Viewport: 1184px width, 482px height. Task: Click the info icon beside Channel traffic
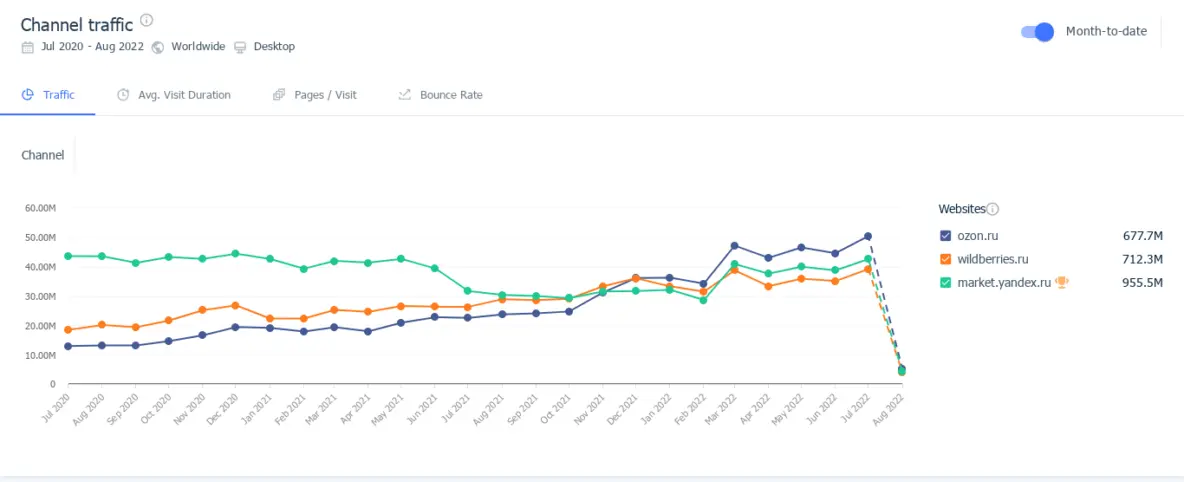[147, 20]
